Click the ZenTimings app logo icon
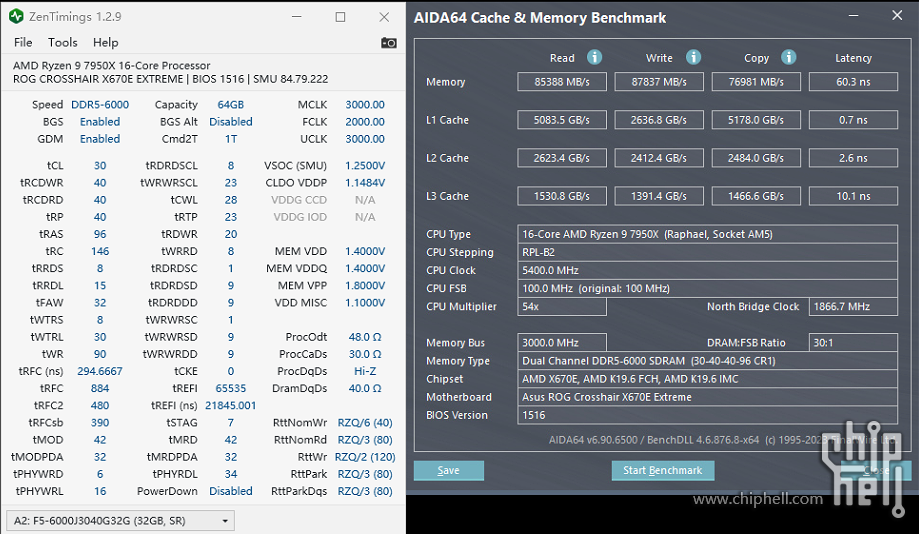The width and height of the screenshot is (919, 534). click(x=16, y=16)
